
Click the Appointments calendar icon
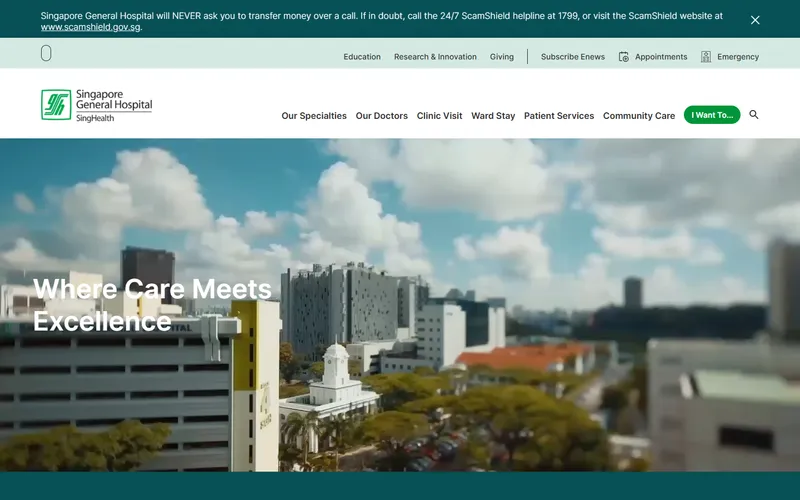[x=623, y=57]
